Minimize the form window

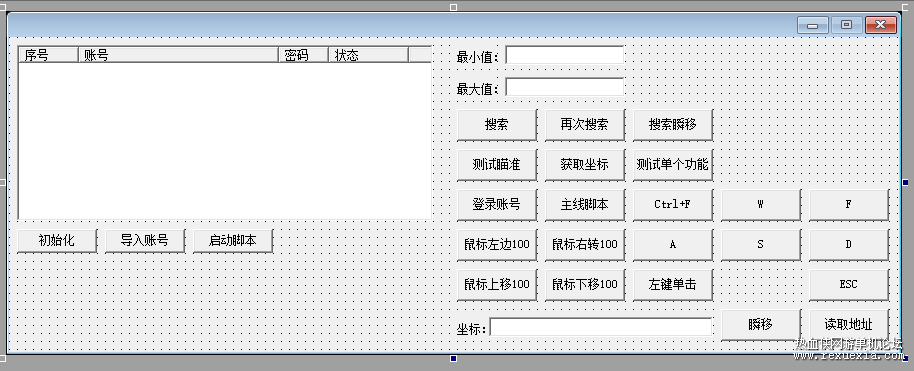(813, 25)
